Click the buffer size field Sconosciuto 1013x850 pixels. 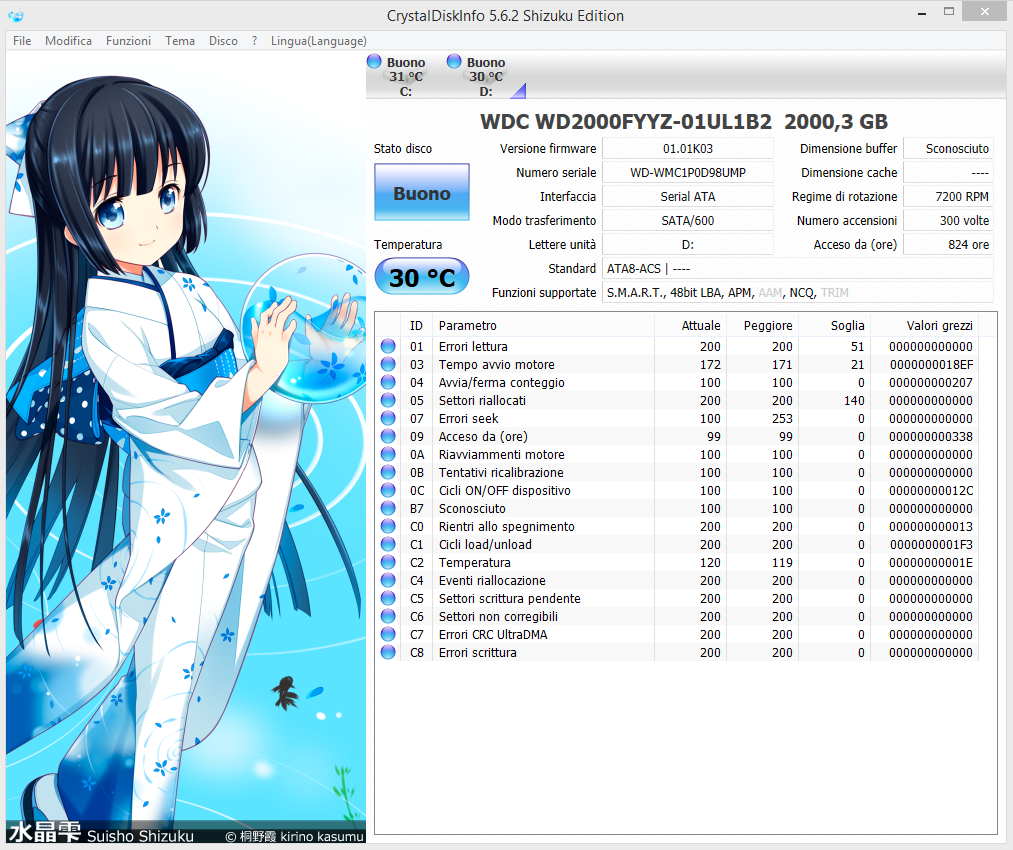(948, 149)
